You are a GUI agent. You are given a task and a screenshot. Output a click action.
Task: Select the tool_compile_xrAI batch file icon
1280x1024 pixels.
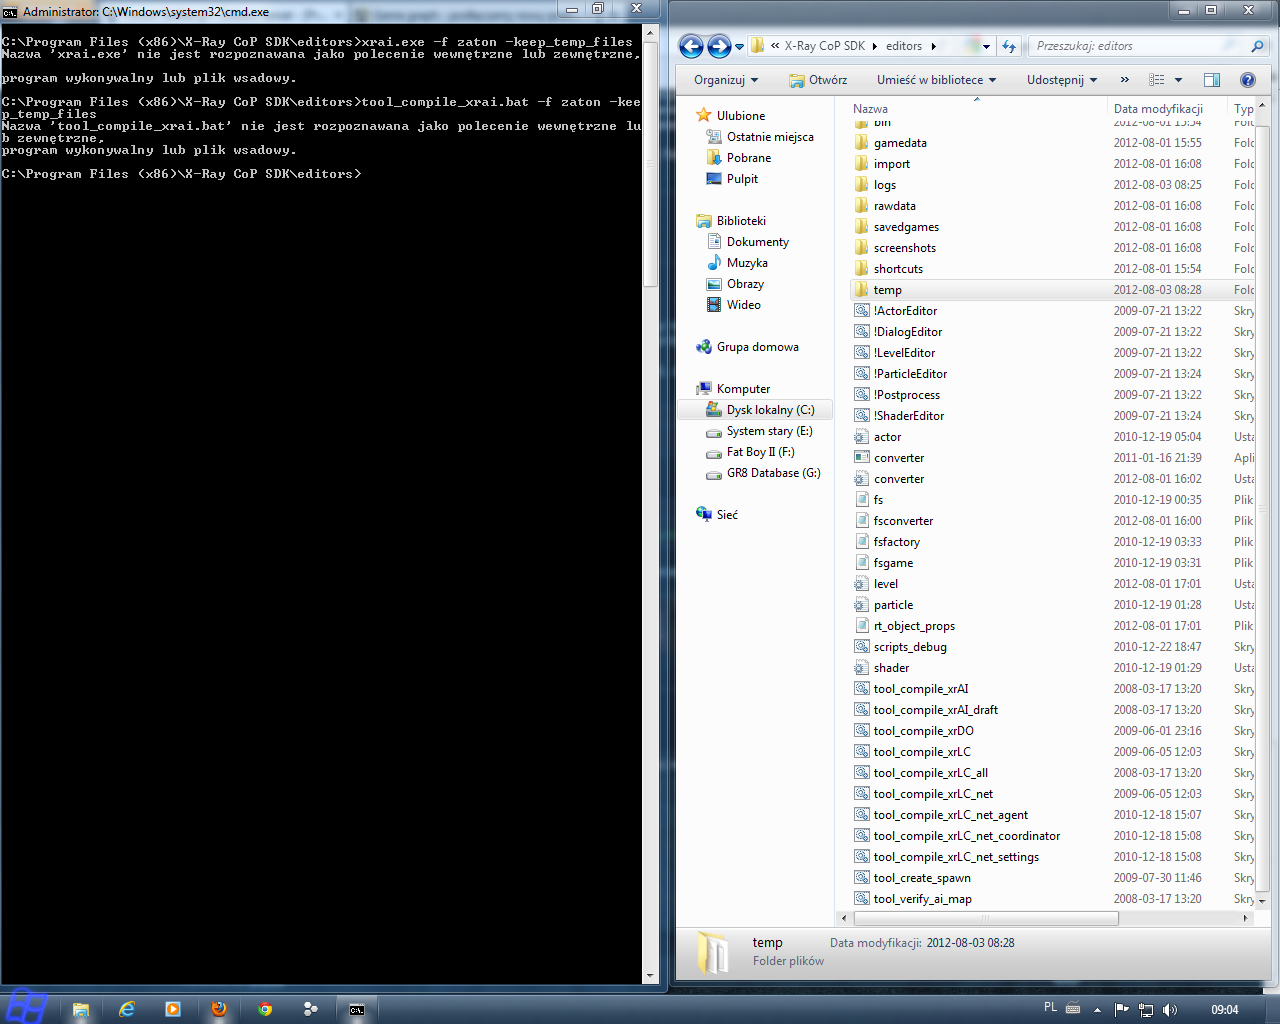pyautogui.click(x=862, y=689)
